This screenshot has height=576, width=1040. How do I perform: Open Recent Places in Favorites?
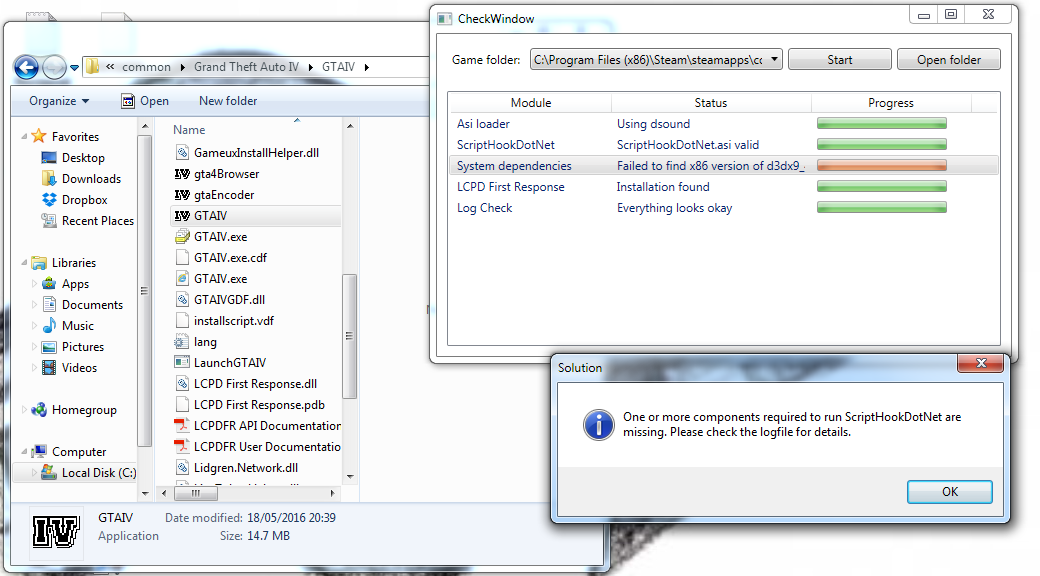click(x=98, y=221)
